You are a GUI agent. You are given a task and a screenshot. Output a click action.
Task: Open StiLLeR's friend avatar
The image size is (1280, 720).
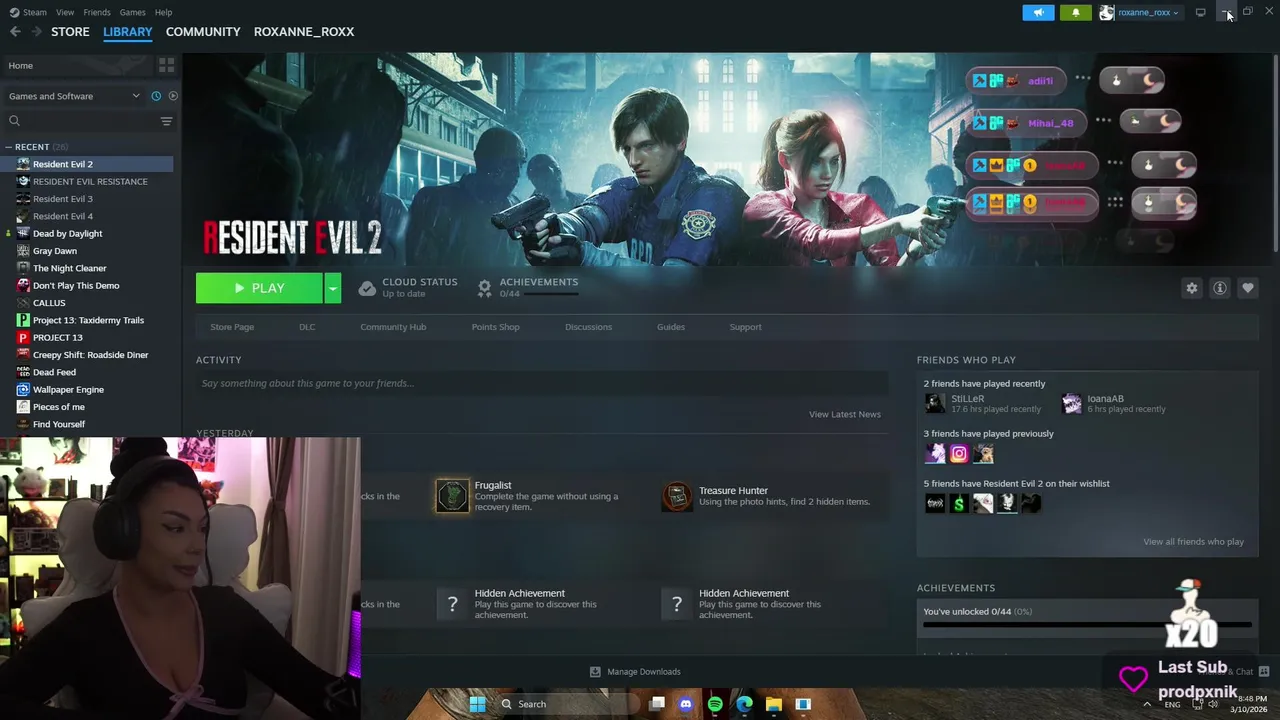click(934, 403)
